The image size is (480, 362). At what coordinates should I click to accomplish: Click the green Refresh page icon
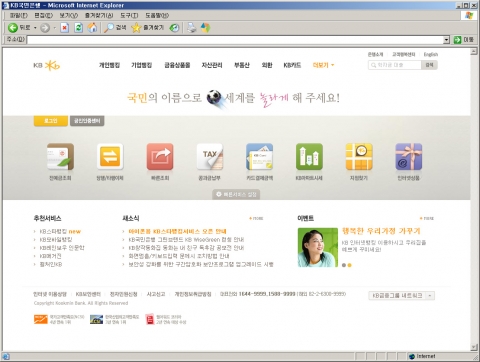(78, 28)
